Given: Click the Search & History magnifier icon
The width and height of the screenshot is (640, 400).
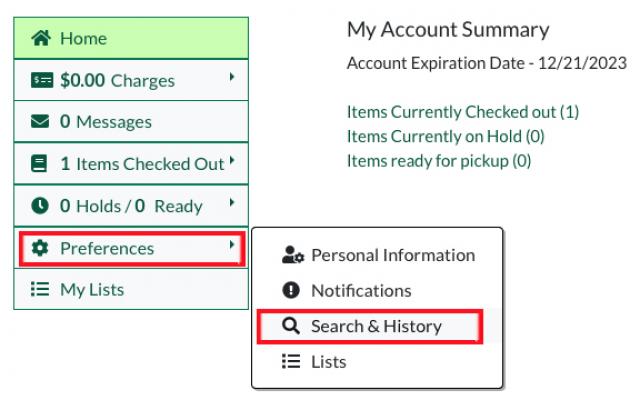Looking at the screenshot, I should pos(291,326).
